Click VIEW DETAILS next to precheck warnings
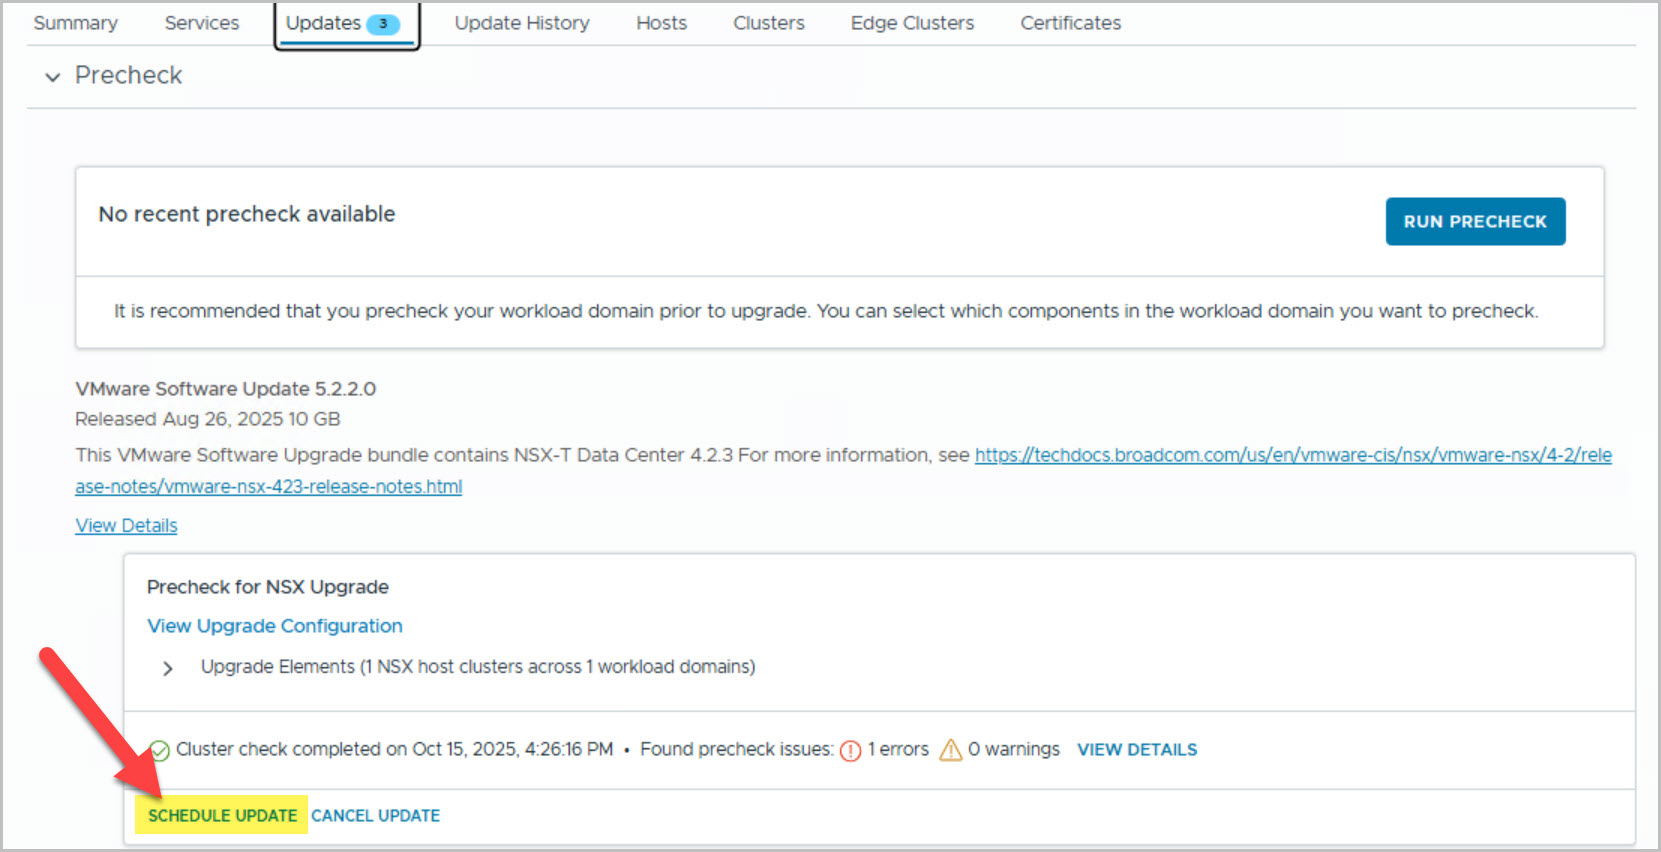 coord(1136,750)
